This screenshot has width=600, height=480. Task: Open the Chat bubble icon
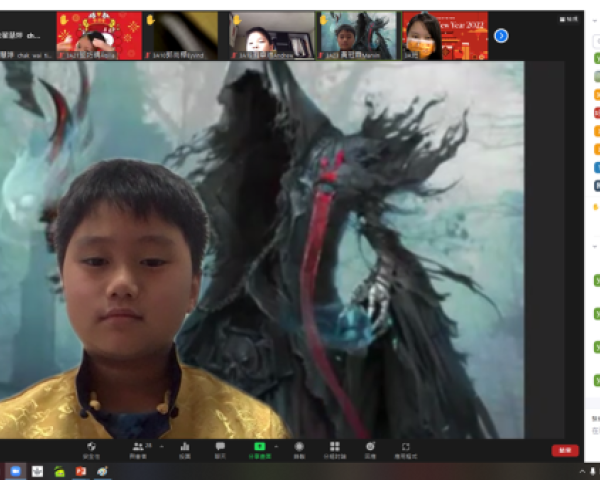(x=220, y=450)
